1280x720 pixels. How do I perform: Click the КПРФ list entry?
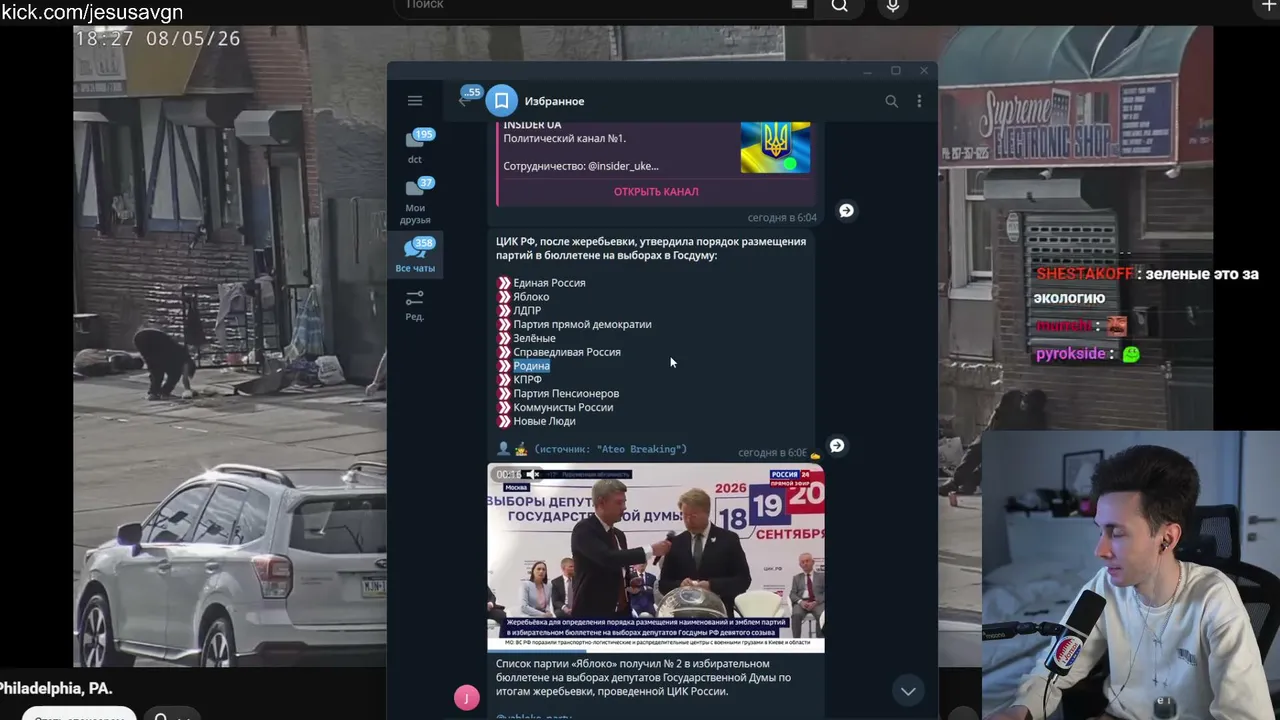[527, 380]
